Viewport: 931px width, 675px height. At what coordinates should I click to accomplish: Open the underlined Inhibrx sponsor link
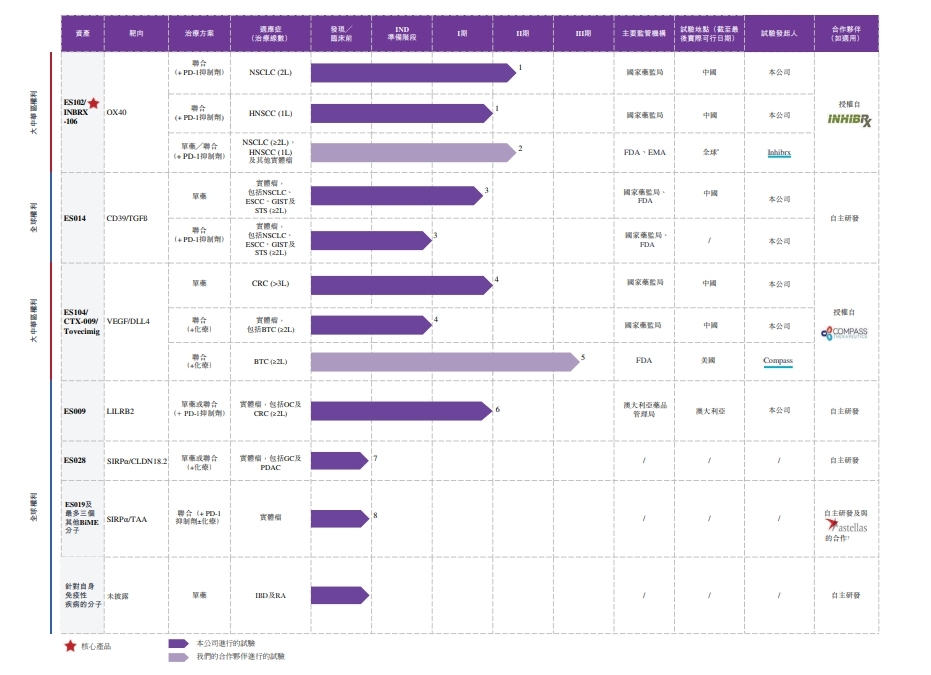(x=779, y=153)
